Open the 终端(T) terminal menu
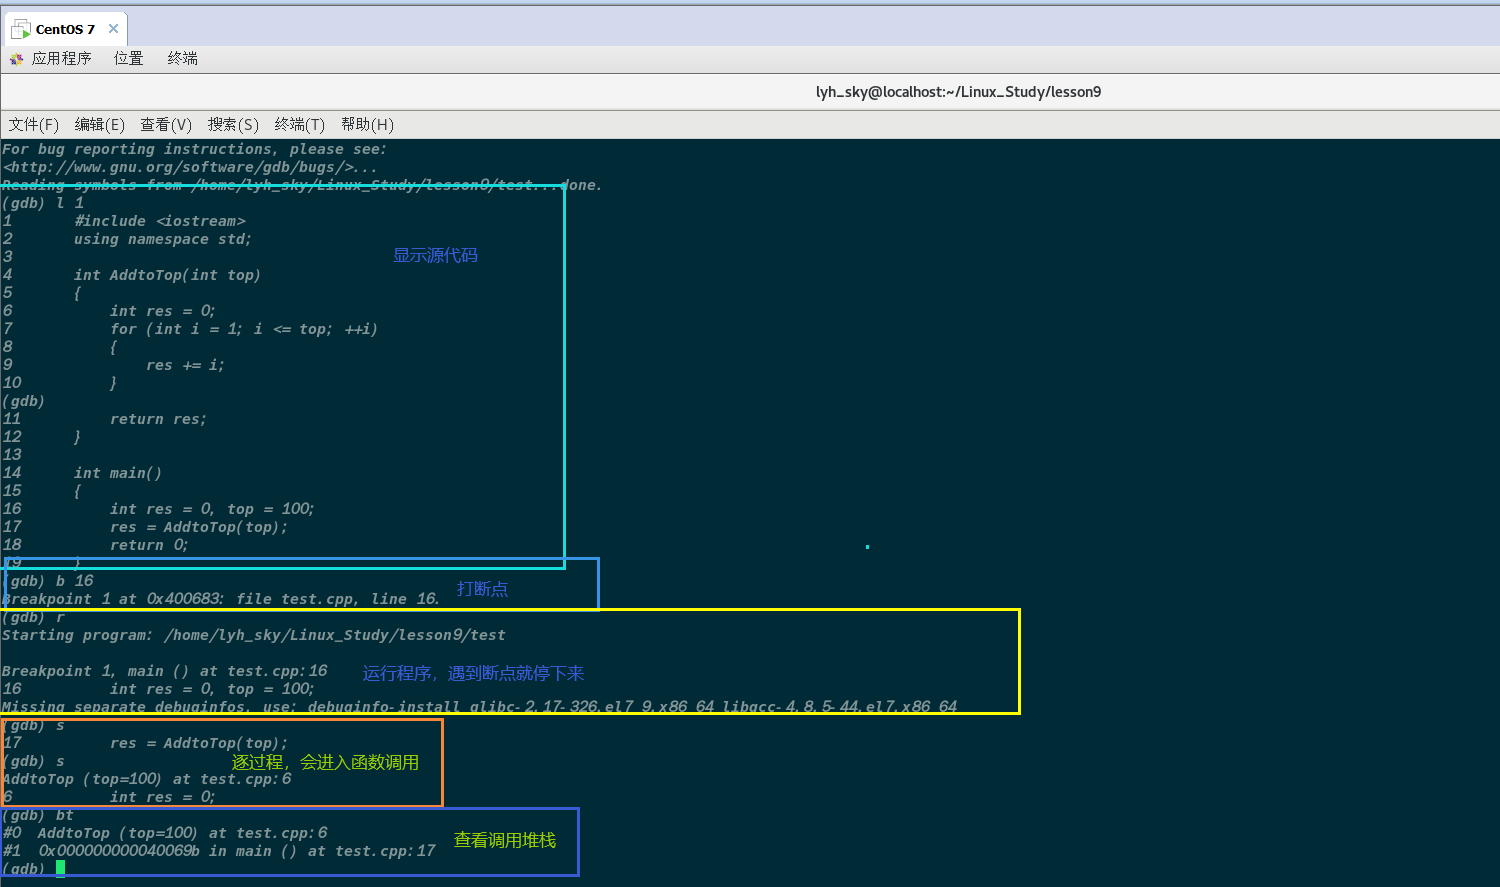Image resolution: width=1500 pixels, height=887 pixels. 300,125
